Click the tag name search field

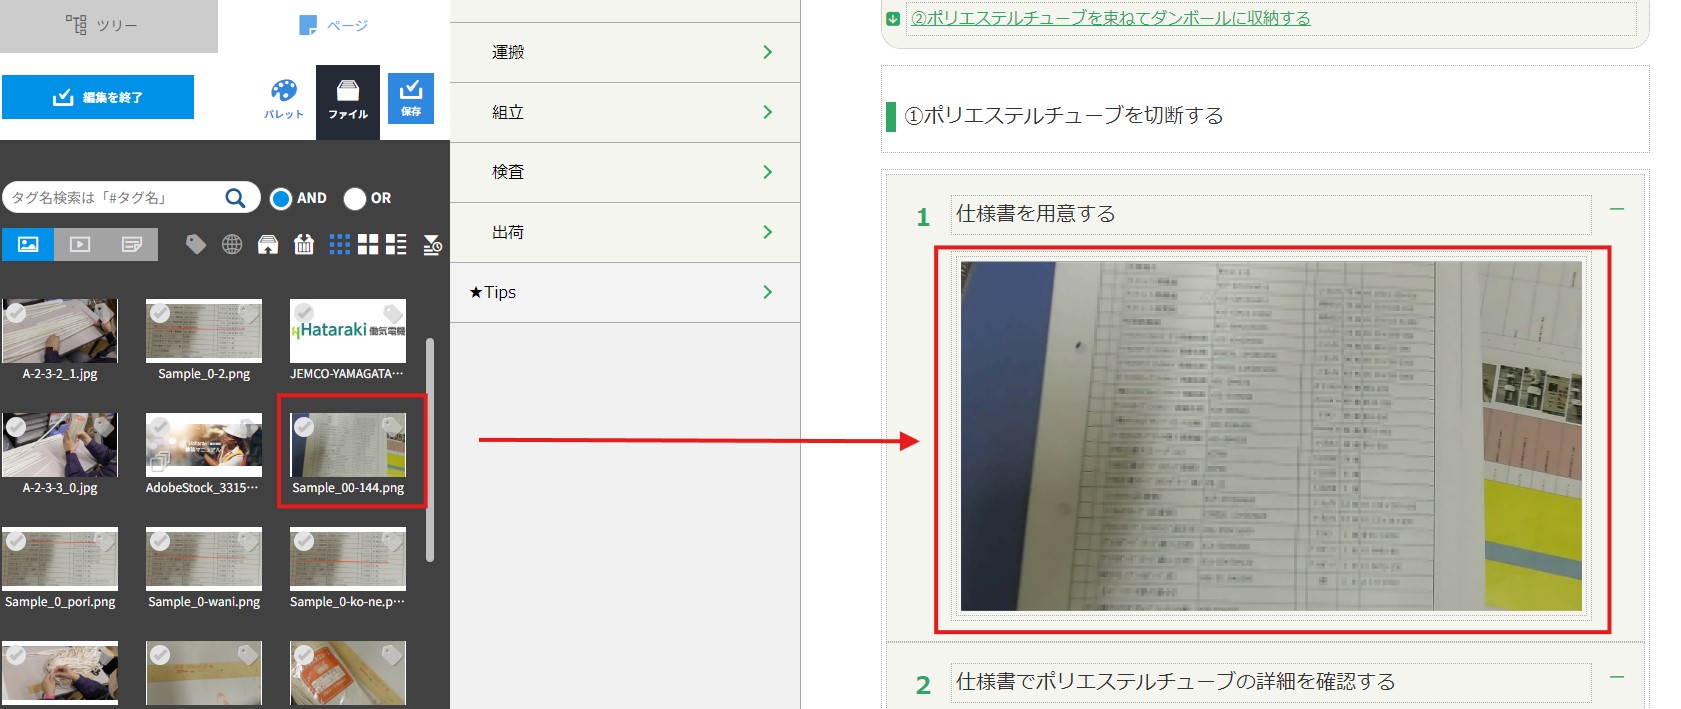click(115, 198)
